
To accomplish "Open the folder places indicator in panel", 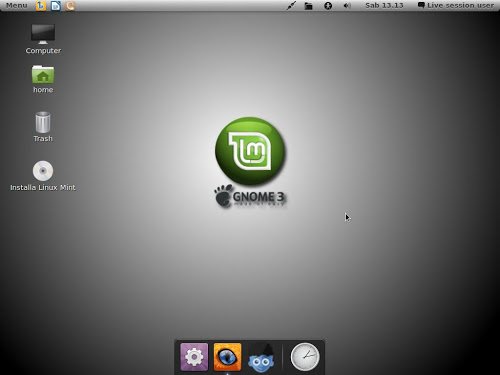I will pyautogui.click(x=309, y=6).
